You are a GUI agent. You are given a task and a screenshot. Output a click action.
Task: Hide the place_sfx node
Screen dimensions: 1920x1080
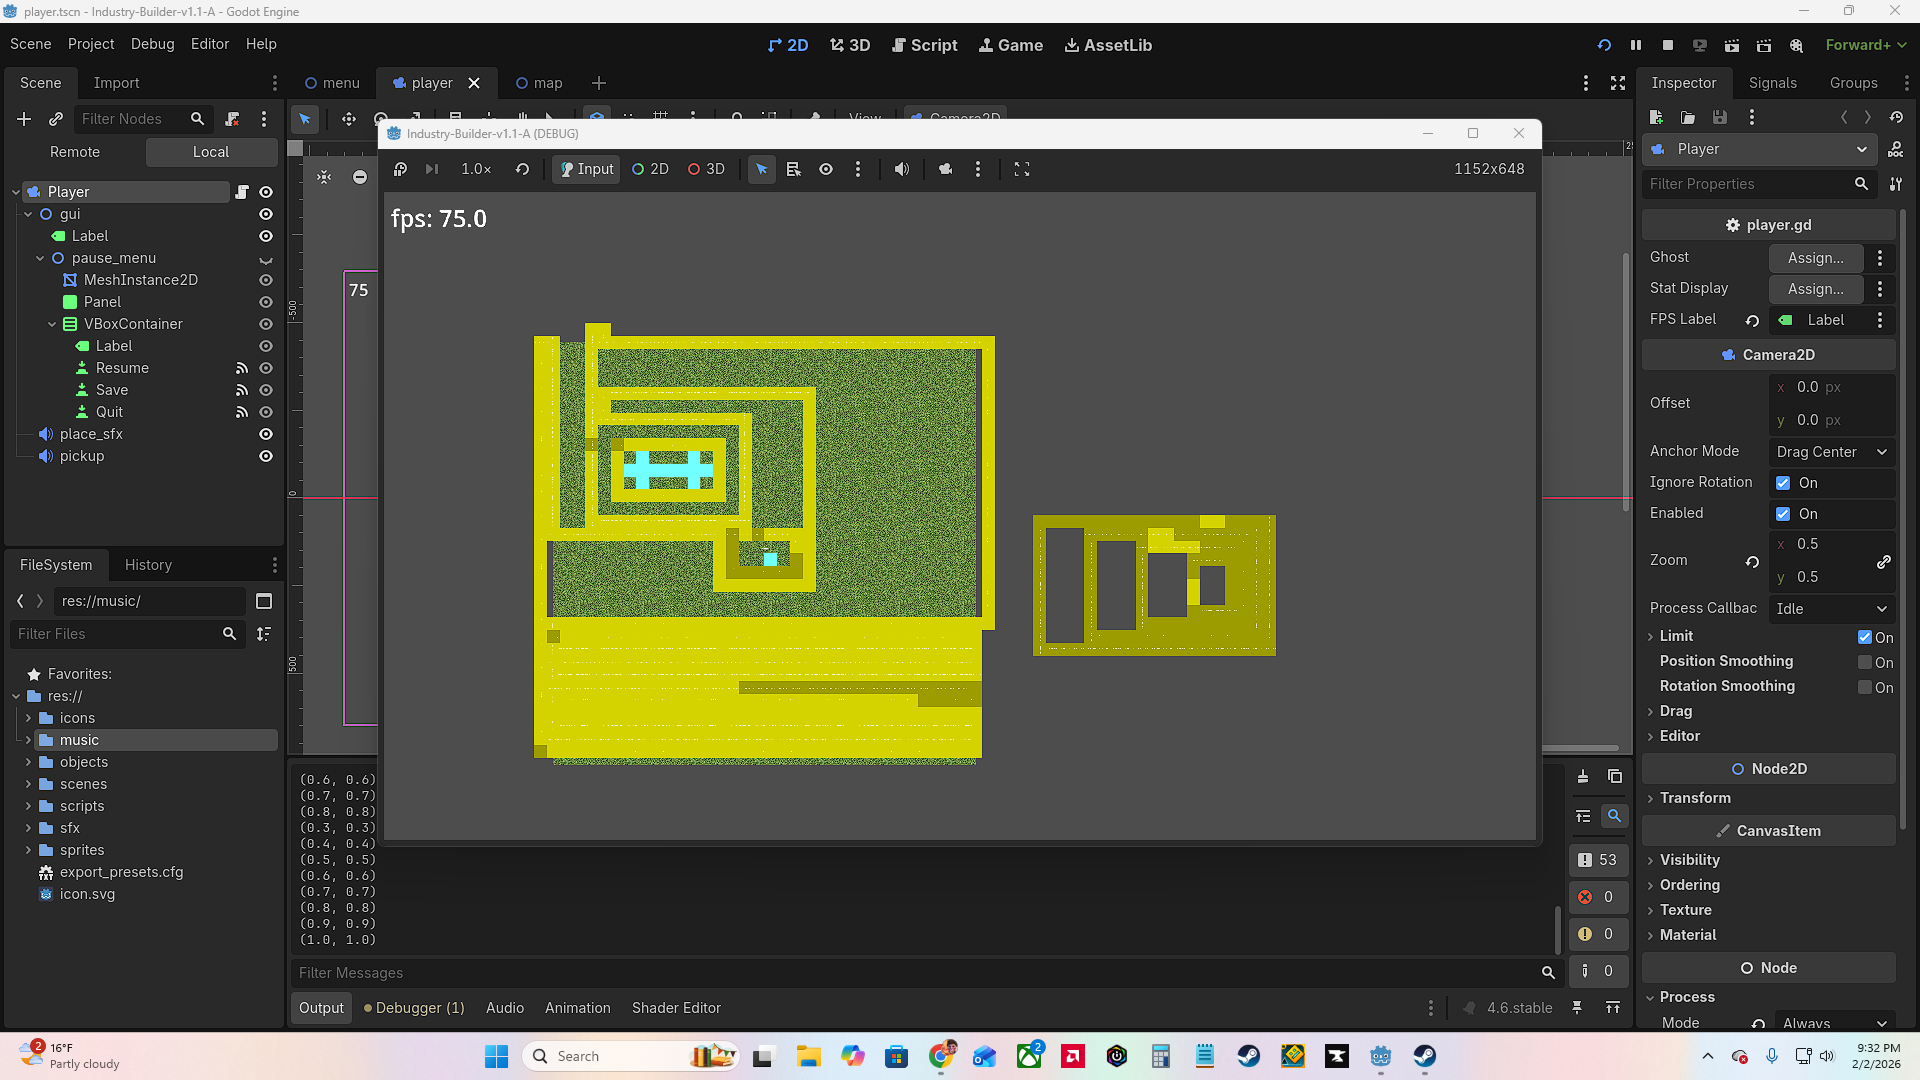pyautogui.click(x=266, y=434)
